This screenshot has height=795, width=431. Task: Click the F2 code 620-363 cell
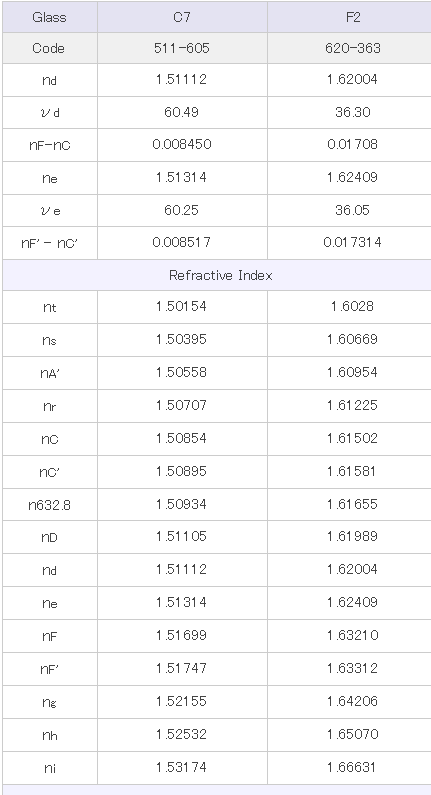[352, 48]
